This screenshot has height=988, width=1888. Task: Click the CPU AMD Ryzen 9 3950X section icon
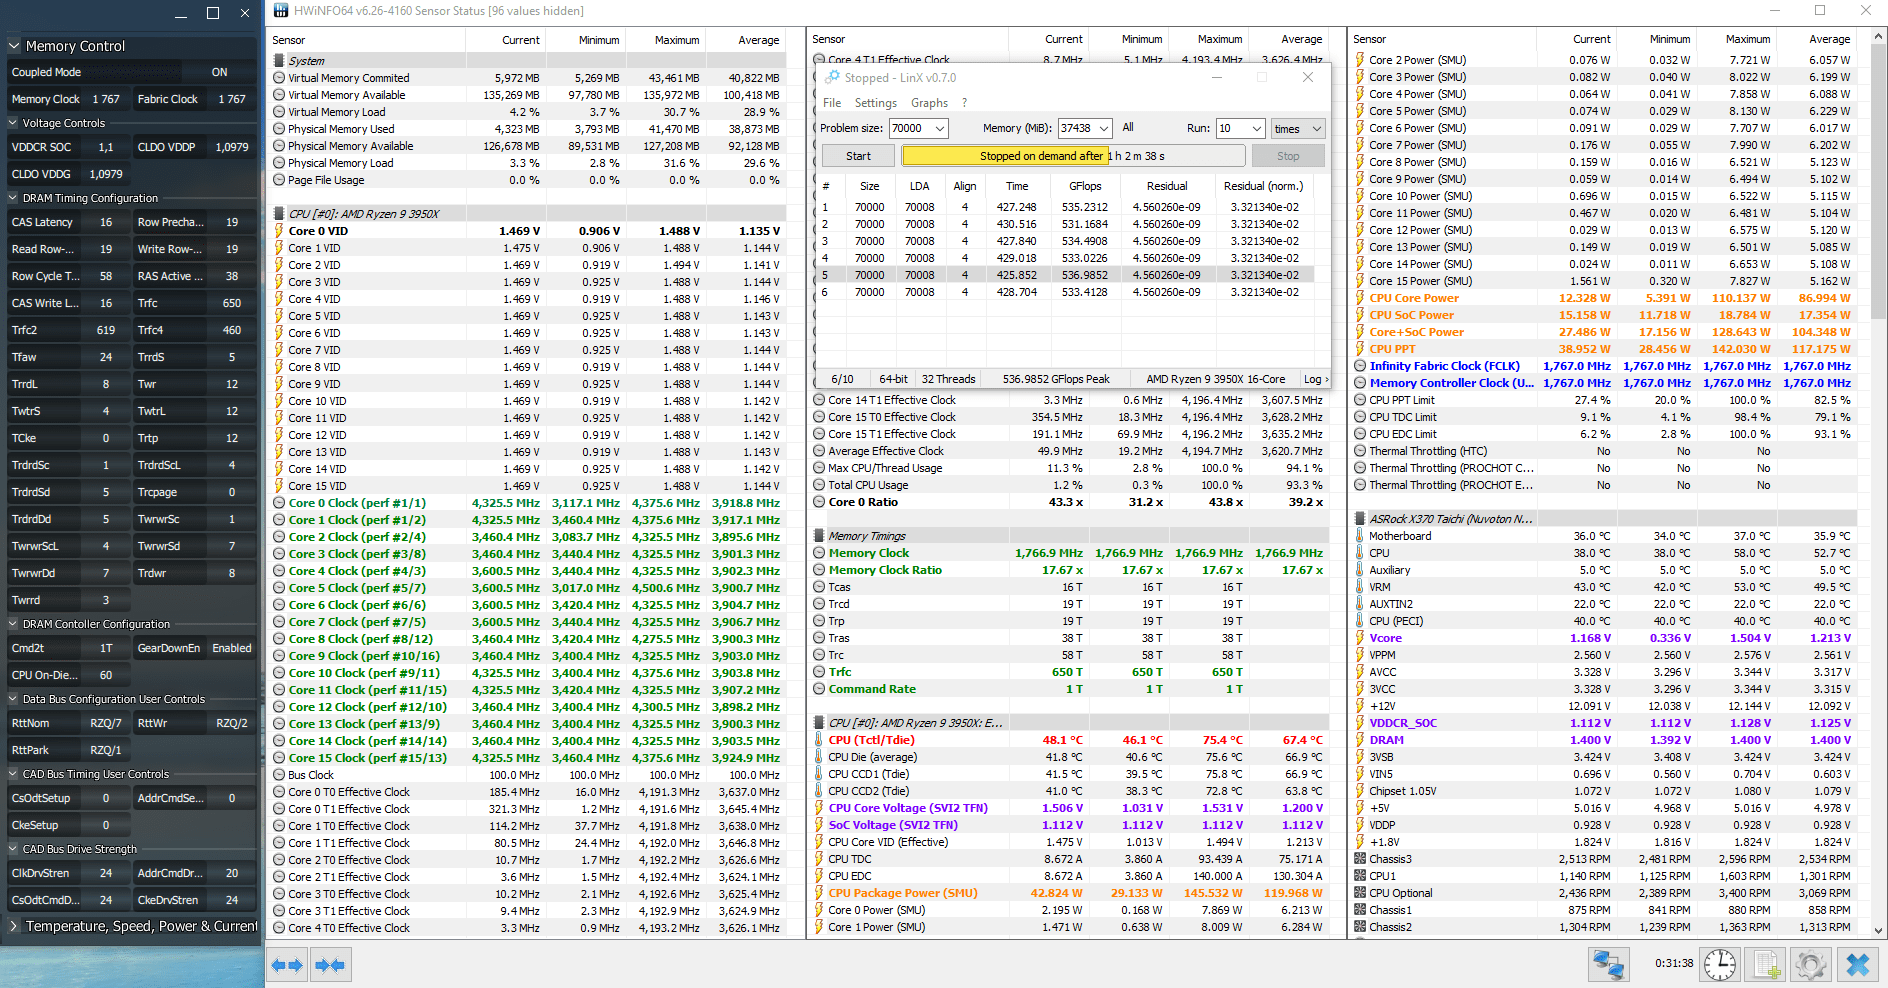(280, 214)
